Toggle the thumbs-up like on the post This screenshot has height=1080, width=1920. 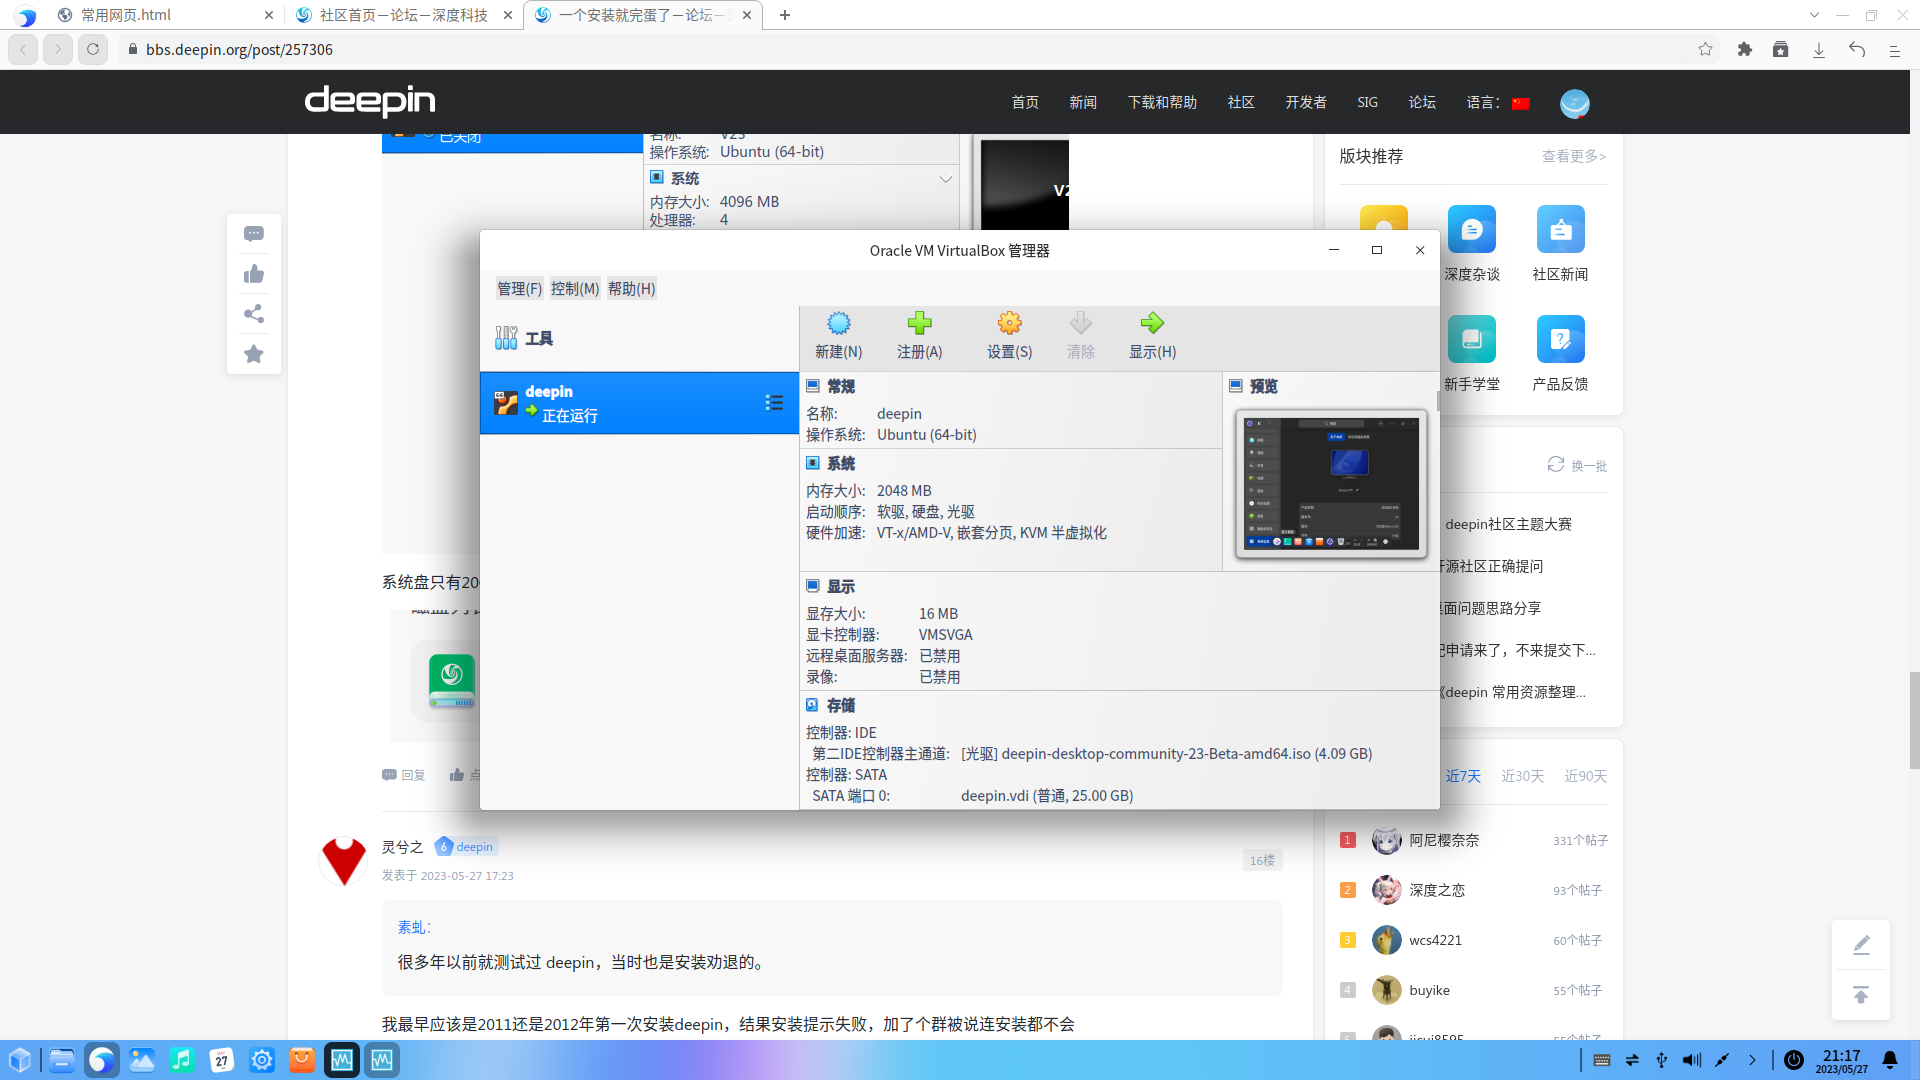click(253, 273)
